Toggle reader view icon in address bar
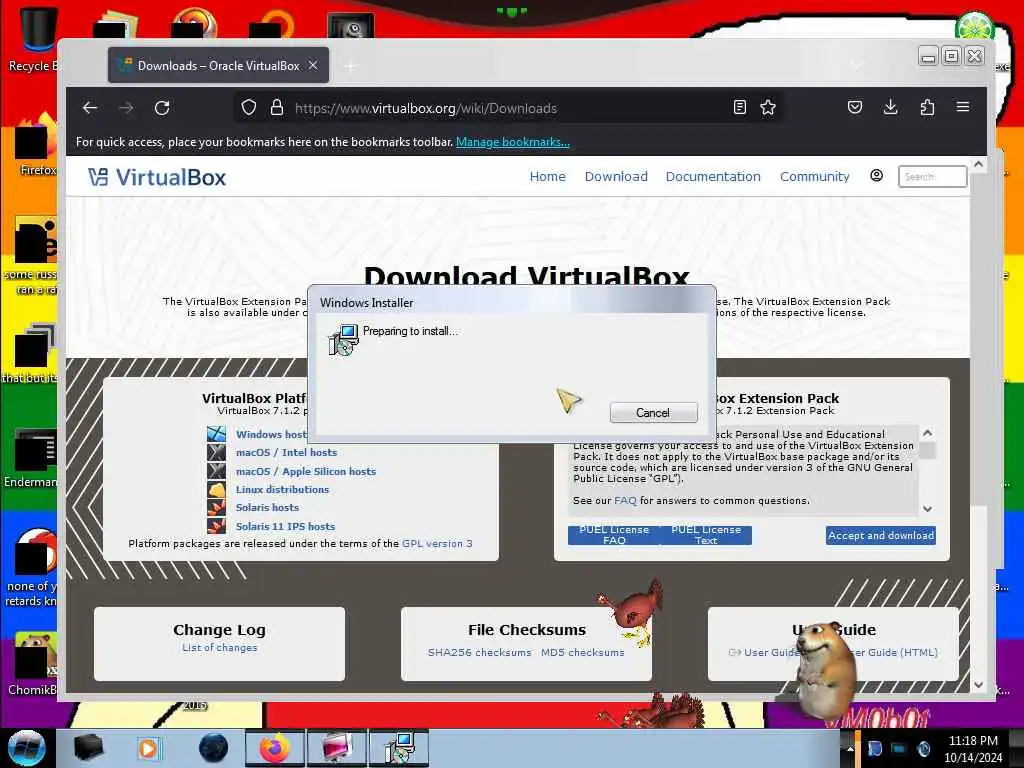Screen dimensions: 1024x768 point(739,108)
